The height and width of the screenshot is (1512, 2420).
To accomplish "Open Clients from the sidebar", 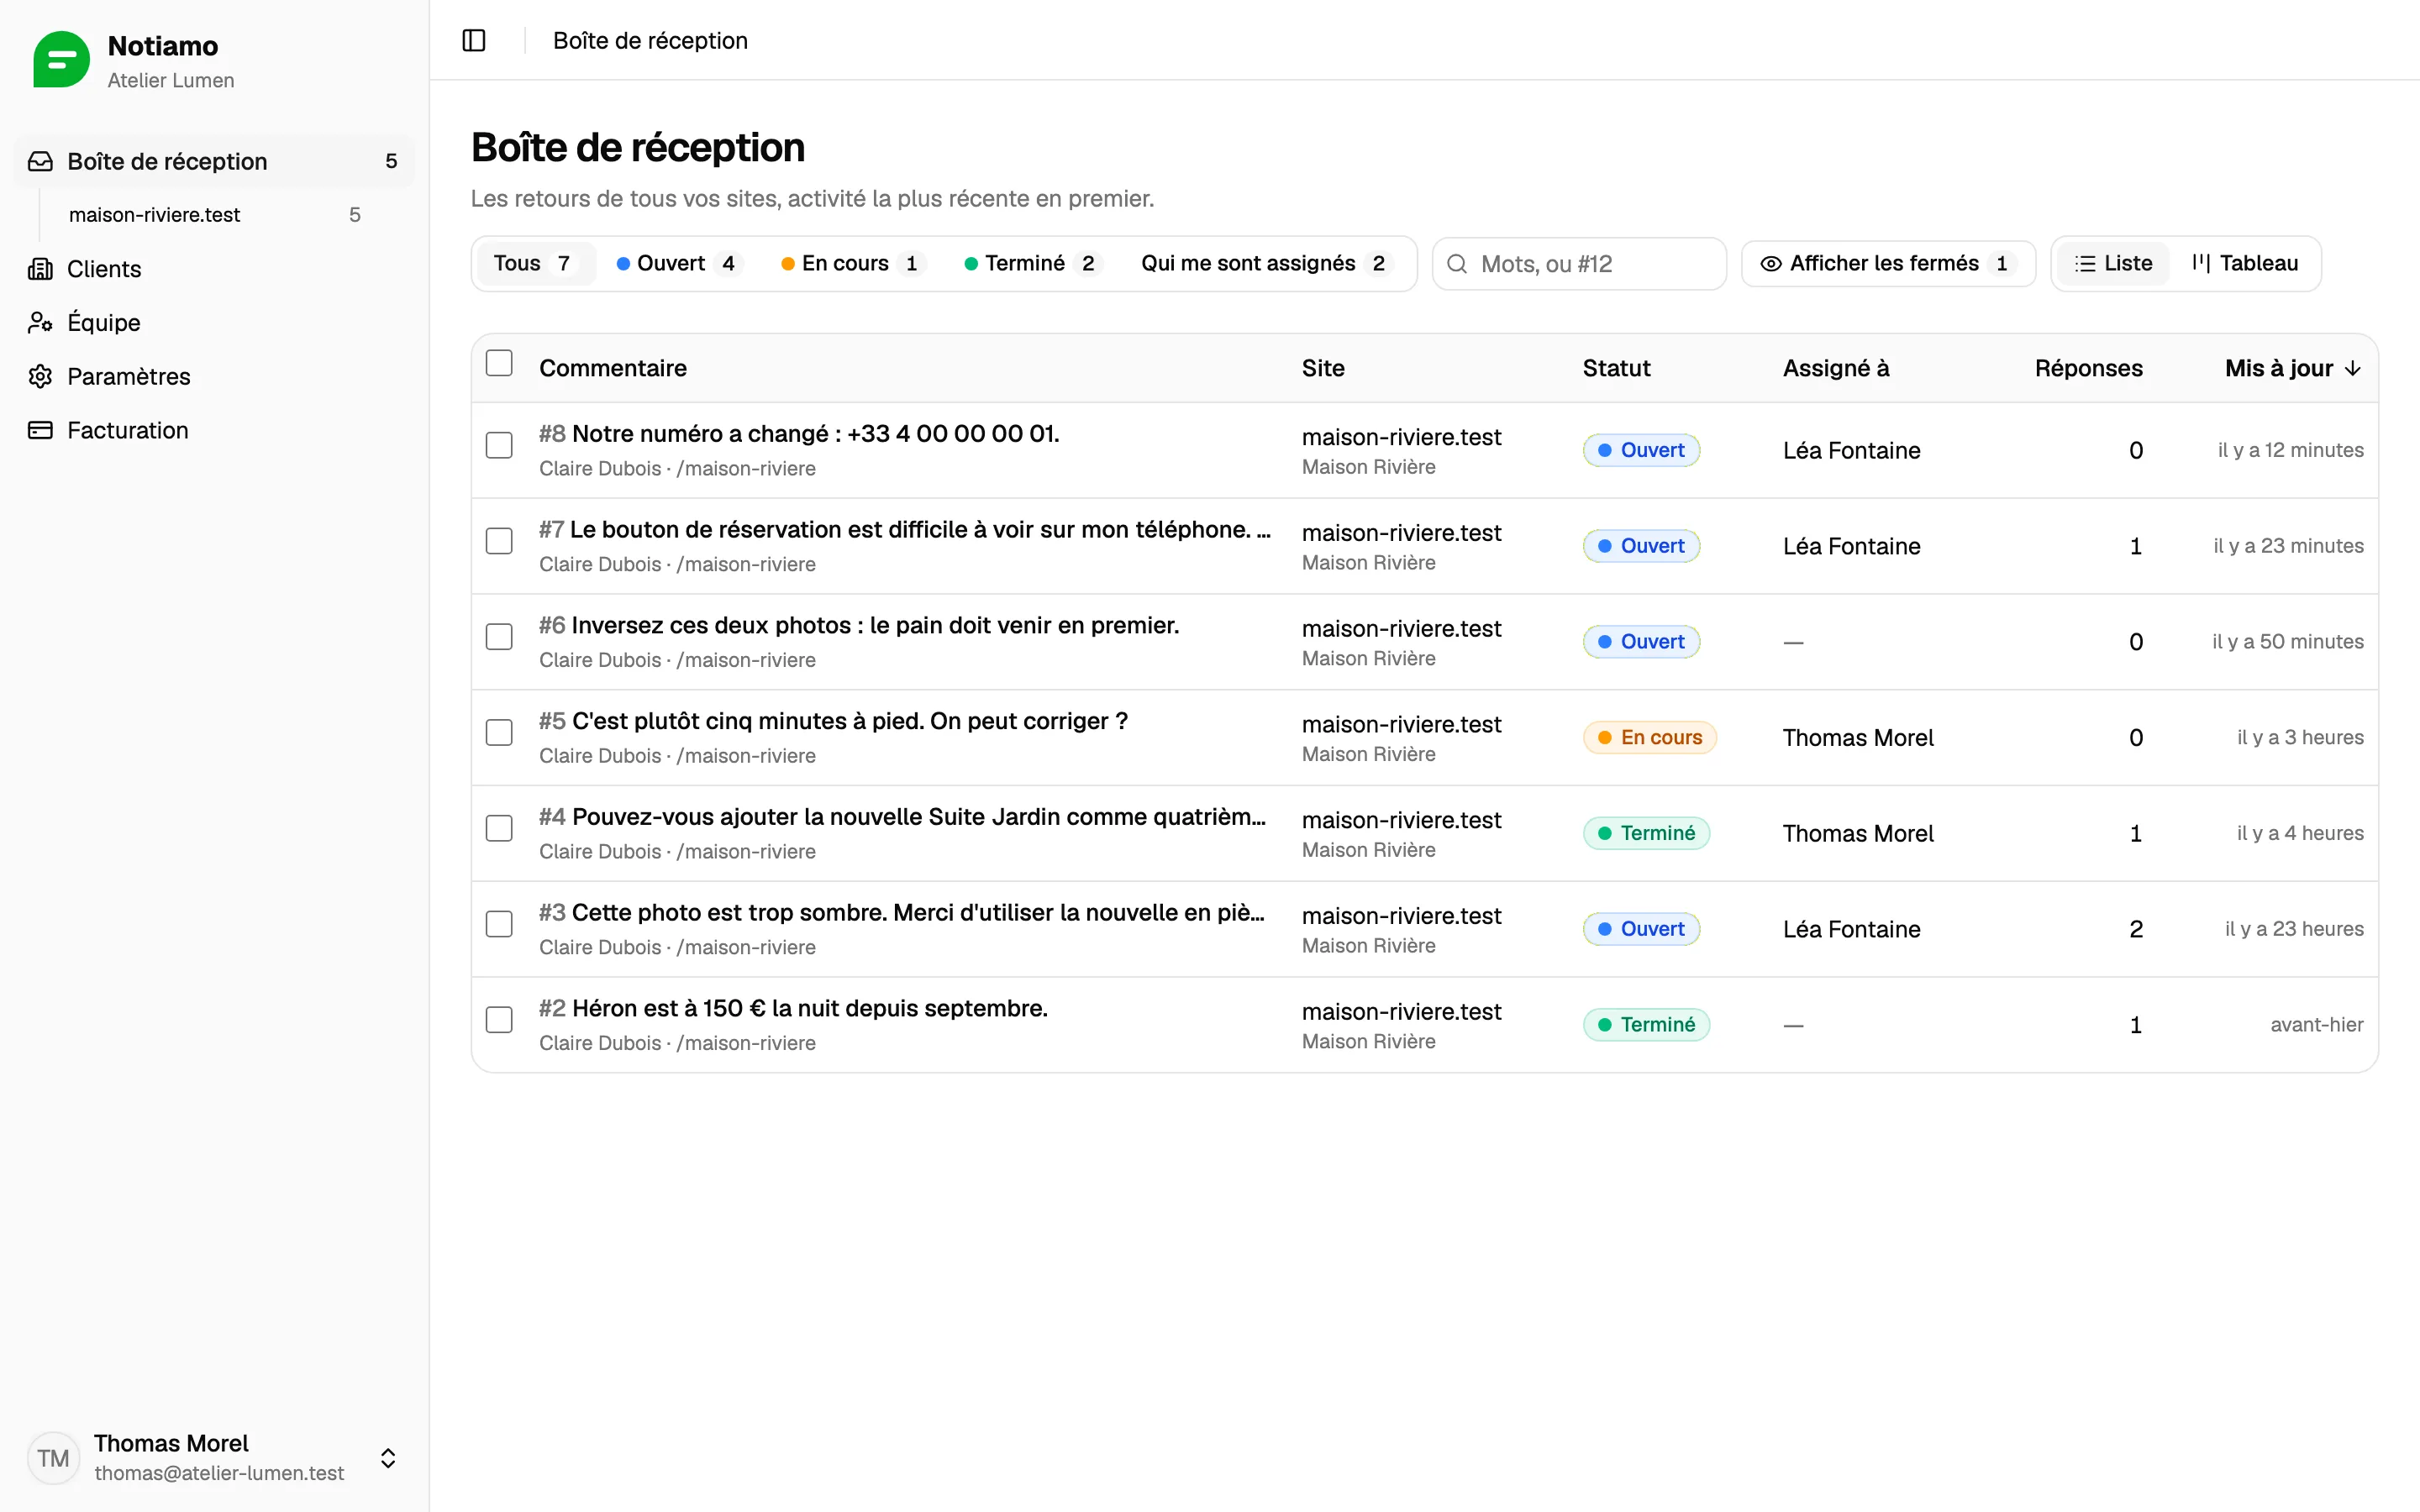I will click(213, 269).
